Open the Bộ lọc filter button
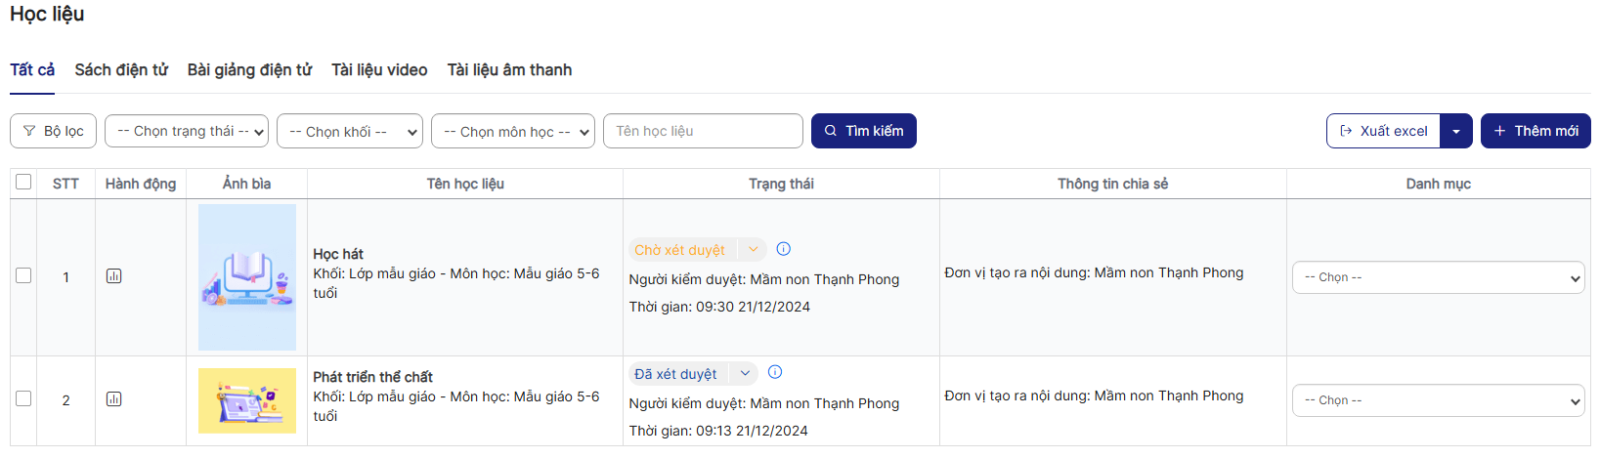The width and height of the screenshot is (1600, 458). click(x=54, y=131)
